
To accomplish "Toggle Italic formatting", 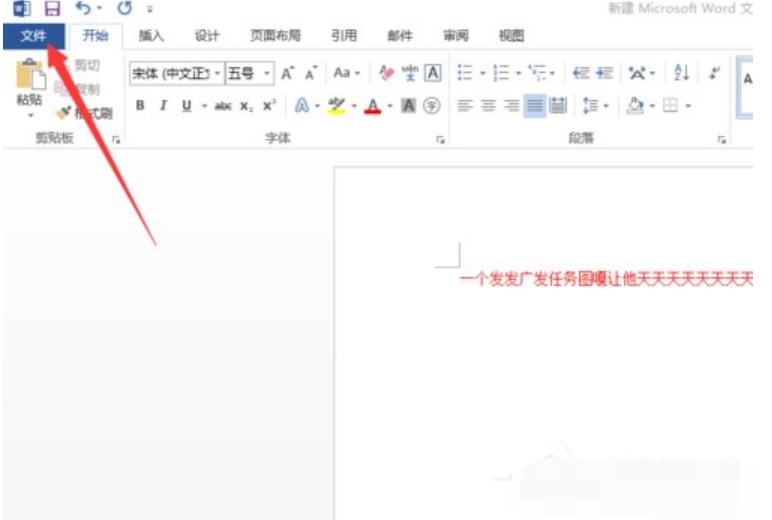I will click(x=163, y=106).
